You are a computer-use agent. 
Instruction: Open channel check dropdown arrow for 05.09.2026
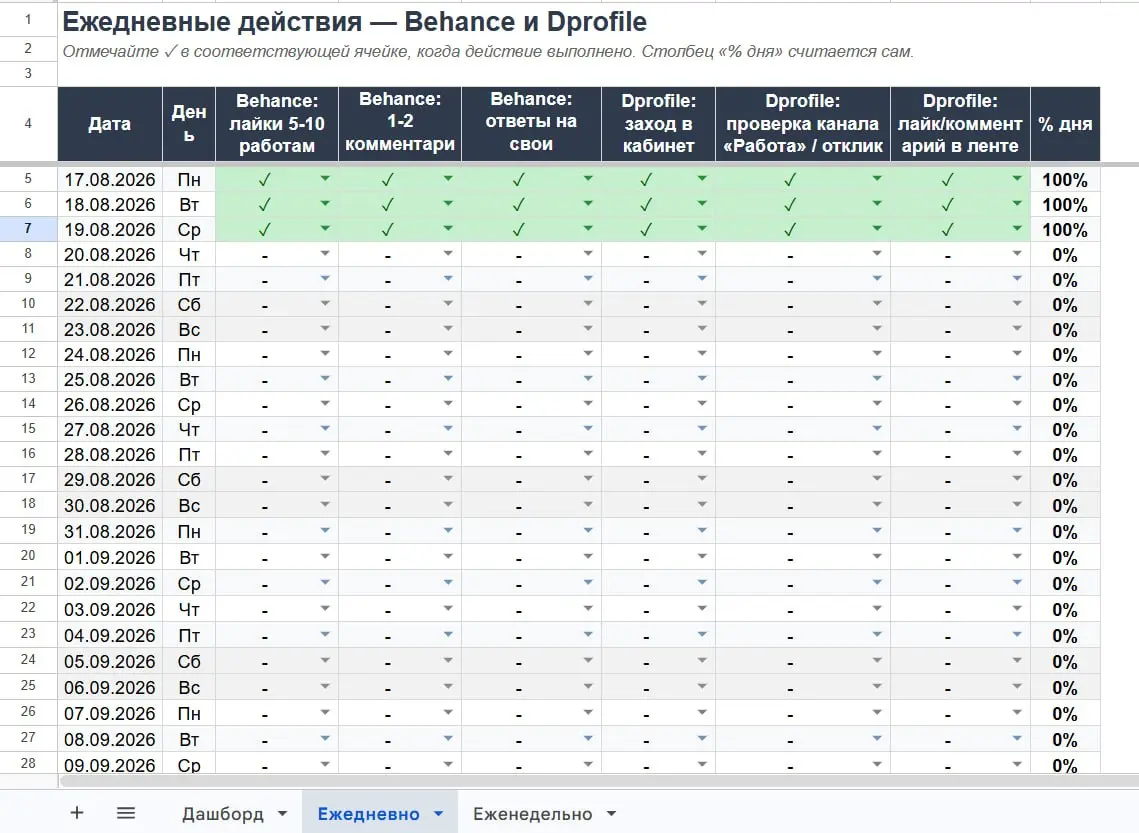[877, 660]
